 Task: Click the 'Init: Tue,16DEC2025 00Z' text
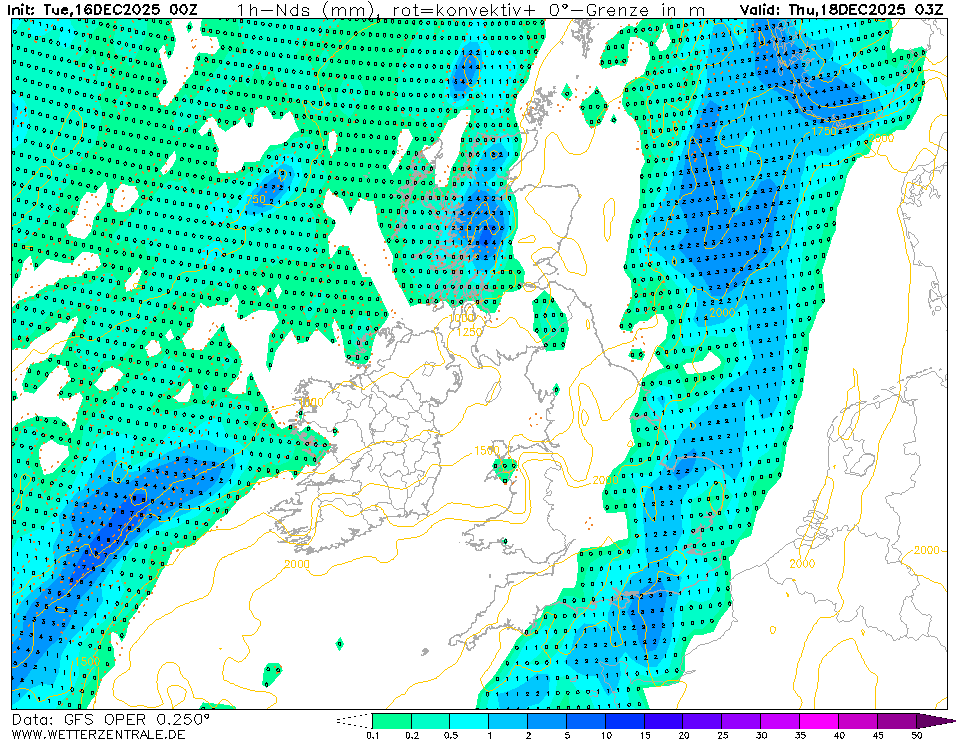pos(102,10)
